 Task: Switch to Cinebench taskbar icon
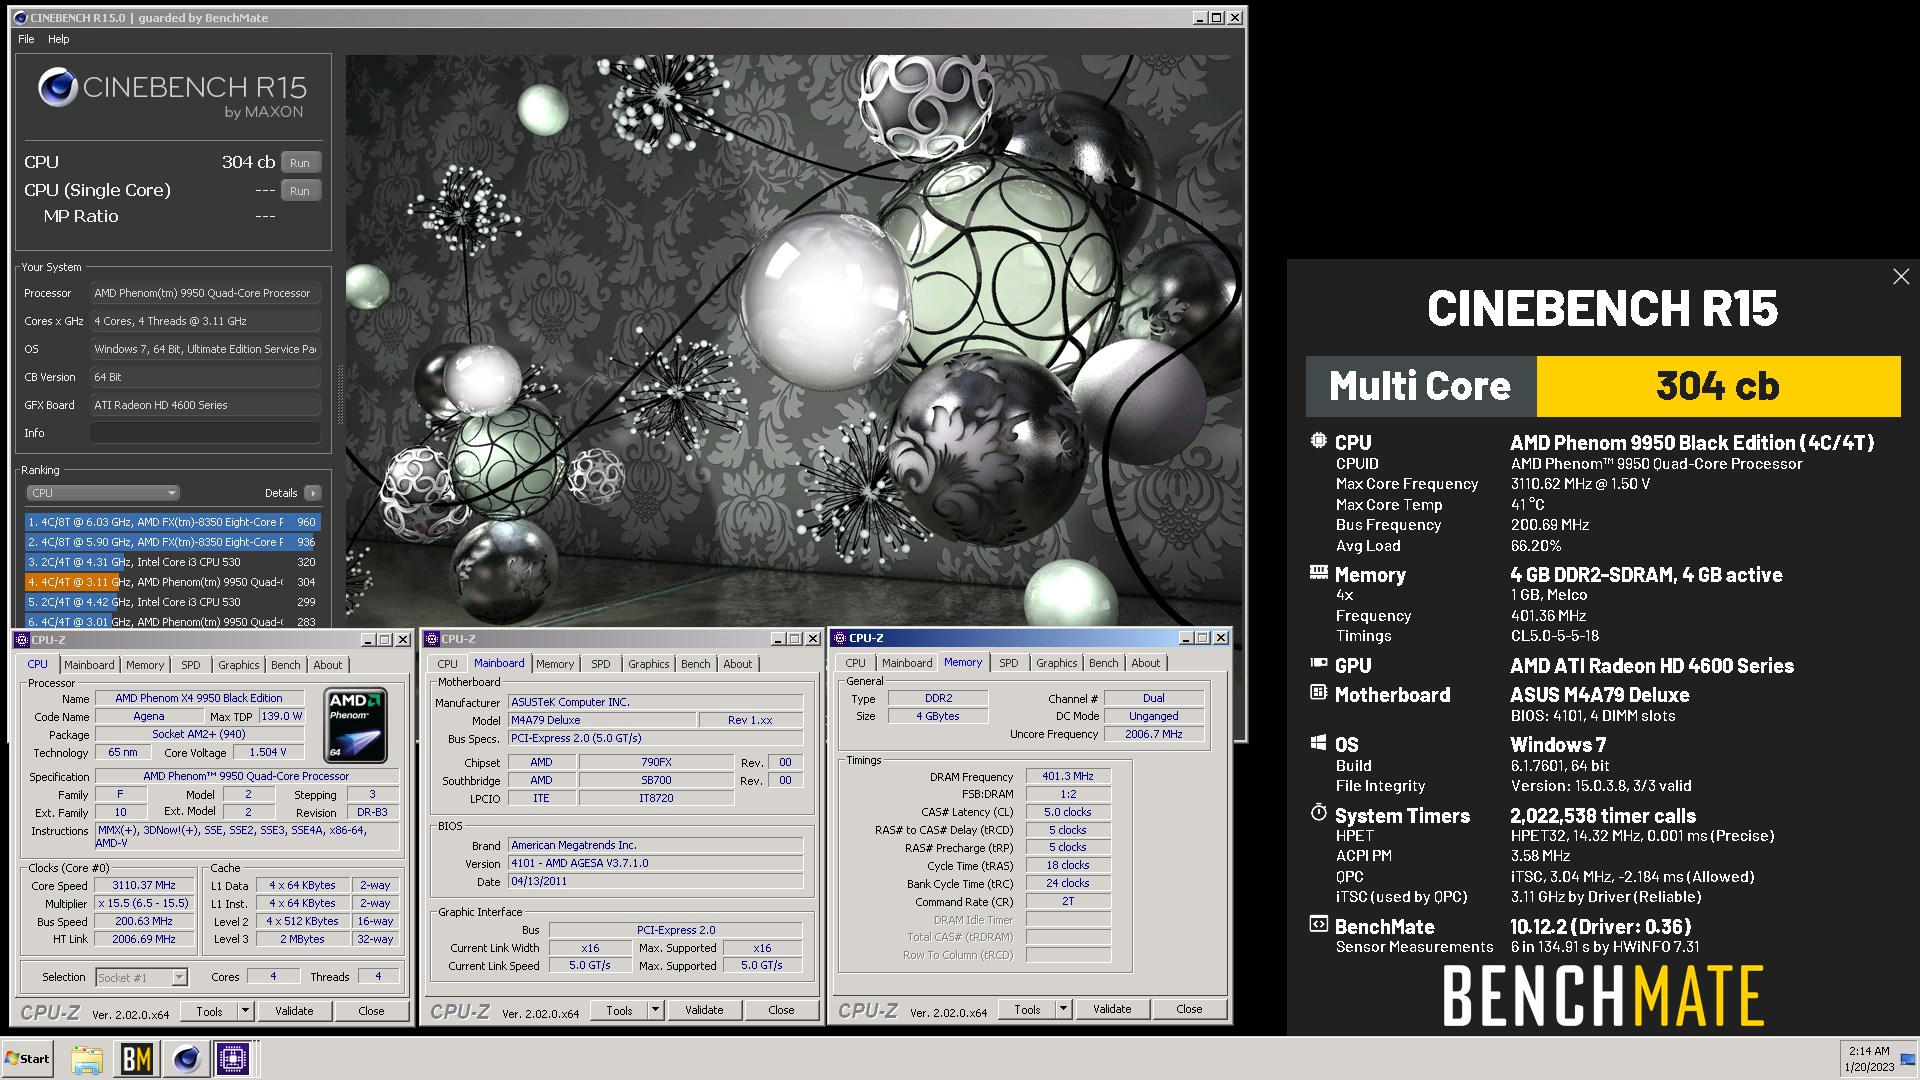tap(186, 1059)
